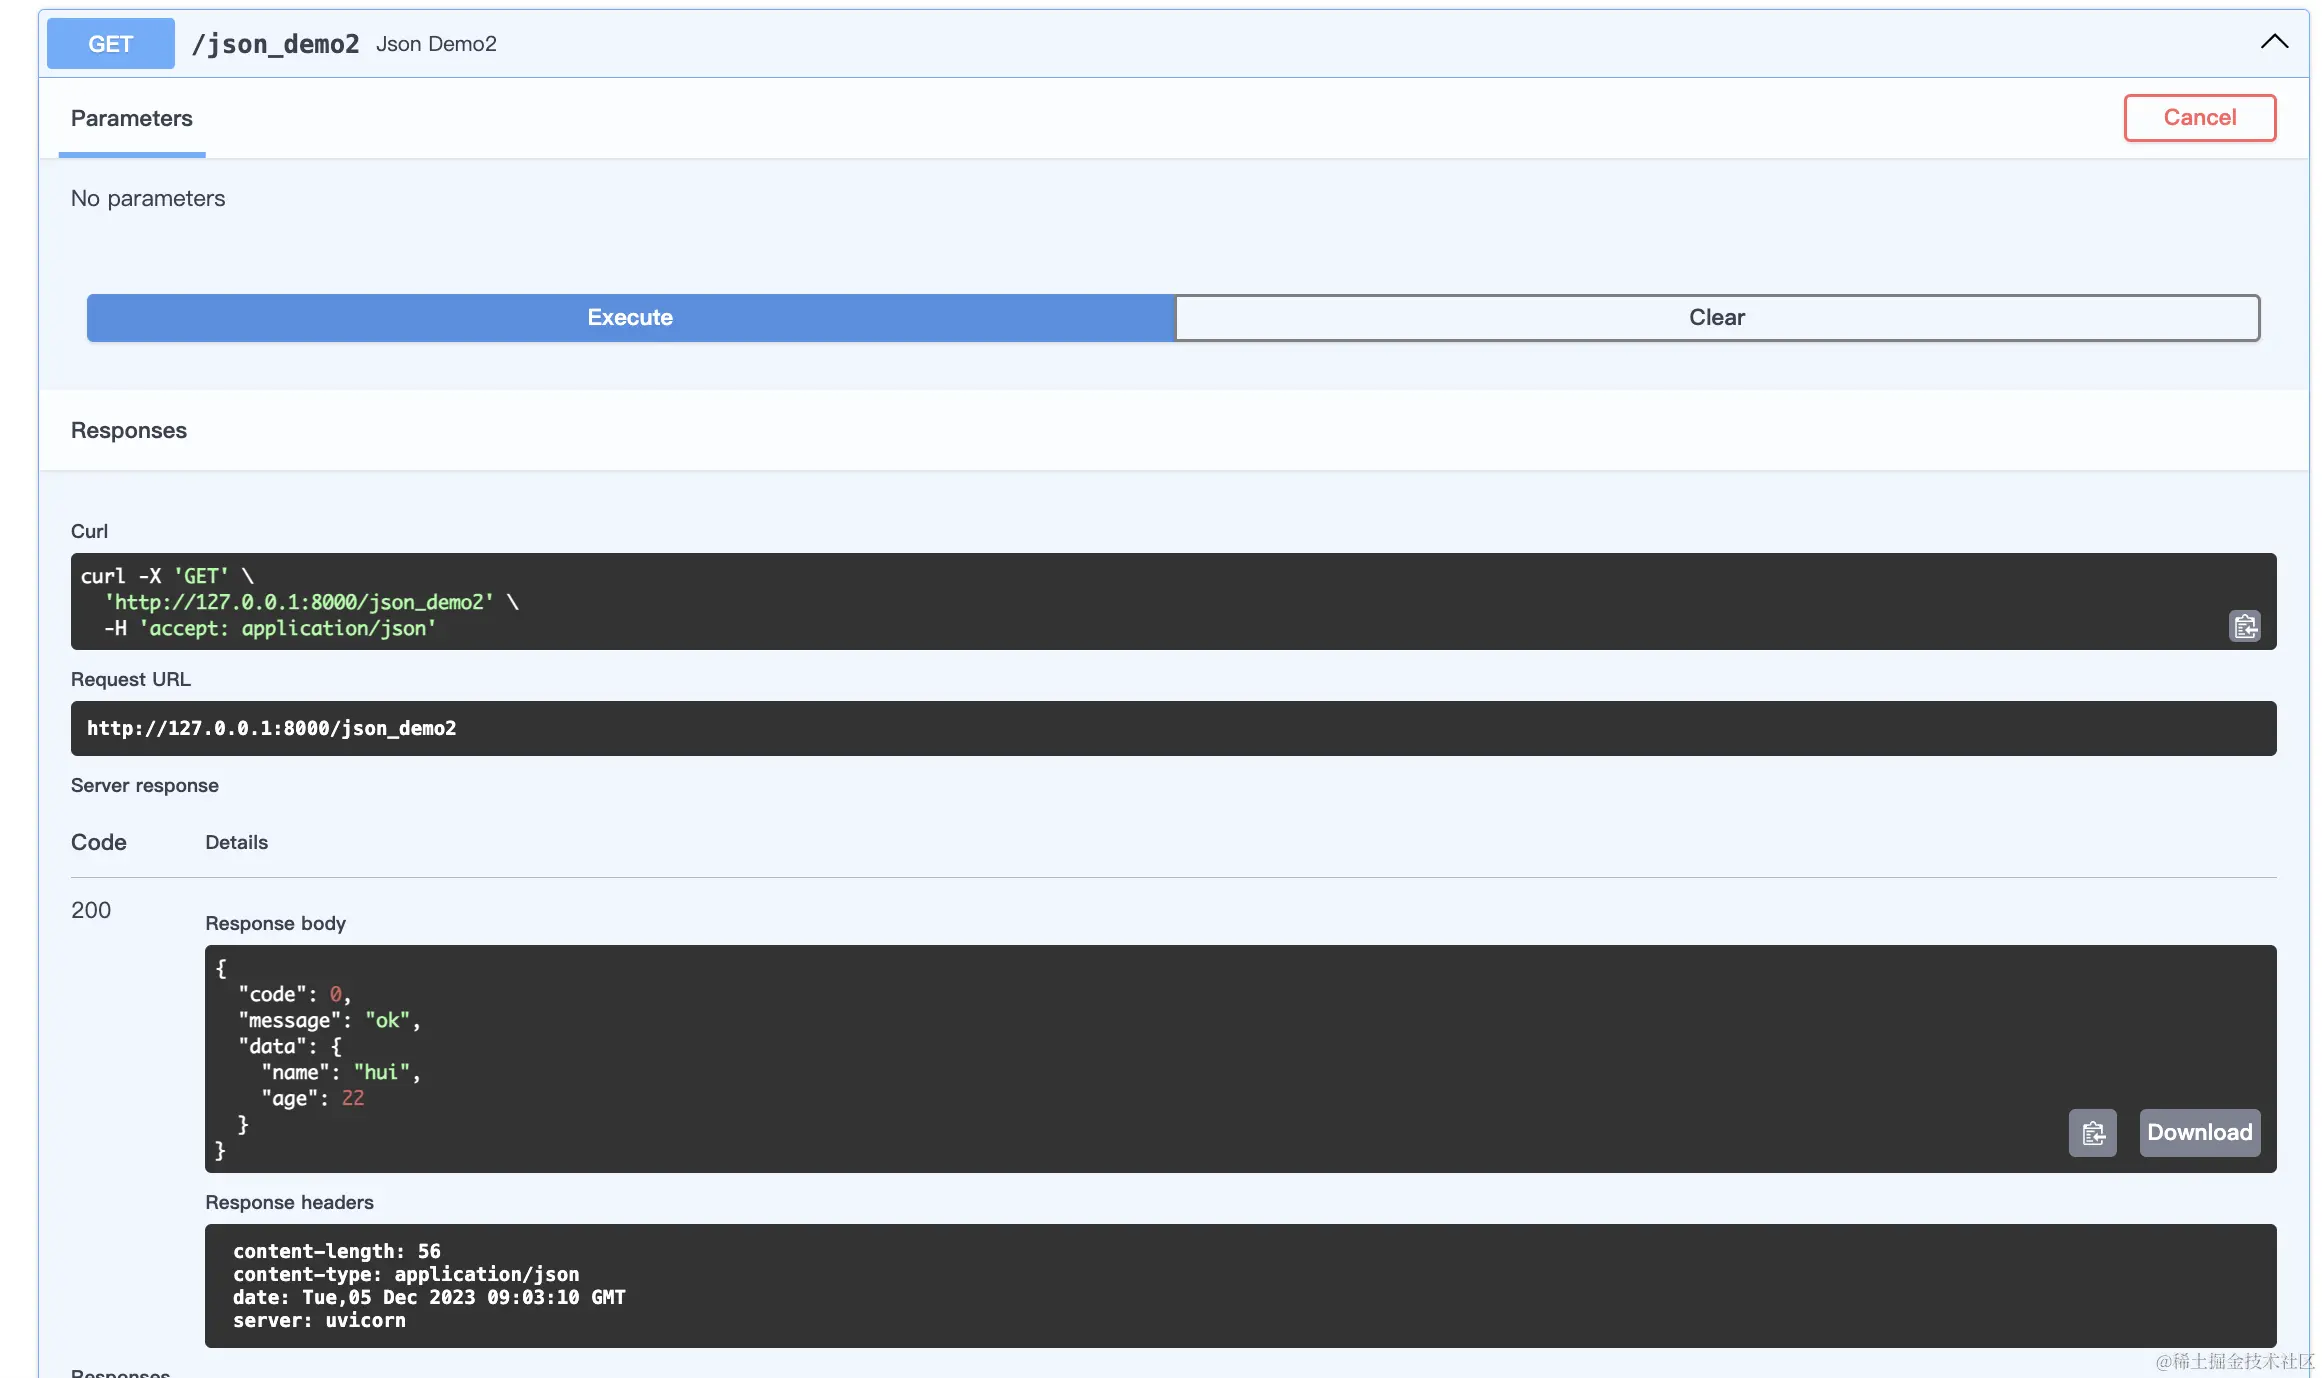Click the No parameters section text

coord(148,198)
